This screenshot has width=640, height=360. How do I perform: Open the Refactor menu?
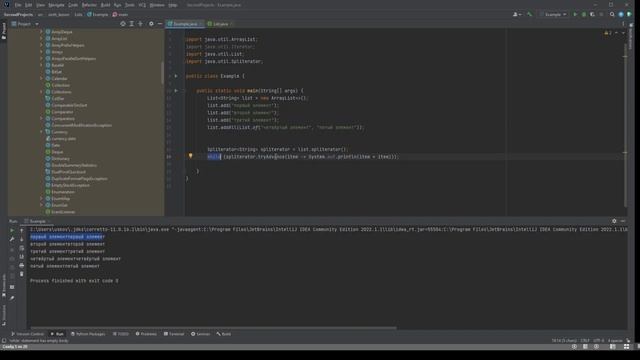click(89, 5)
